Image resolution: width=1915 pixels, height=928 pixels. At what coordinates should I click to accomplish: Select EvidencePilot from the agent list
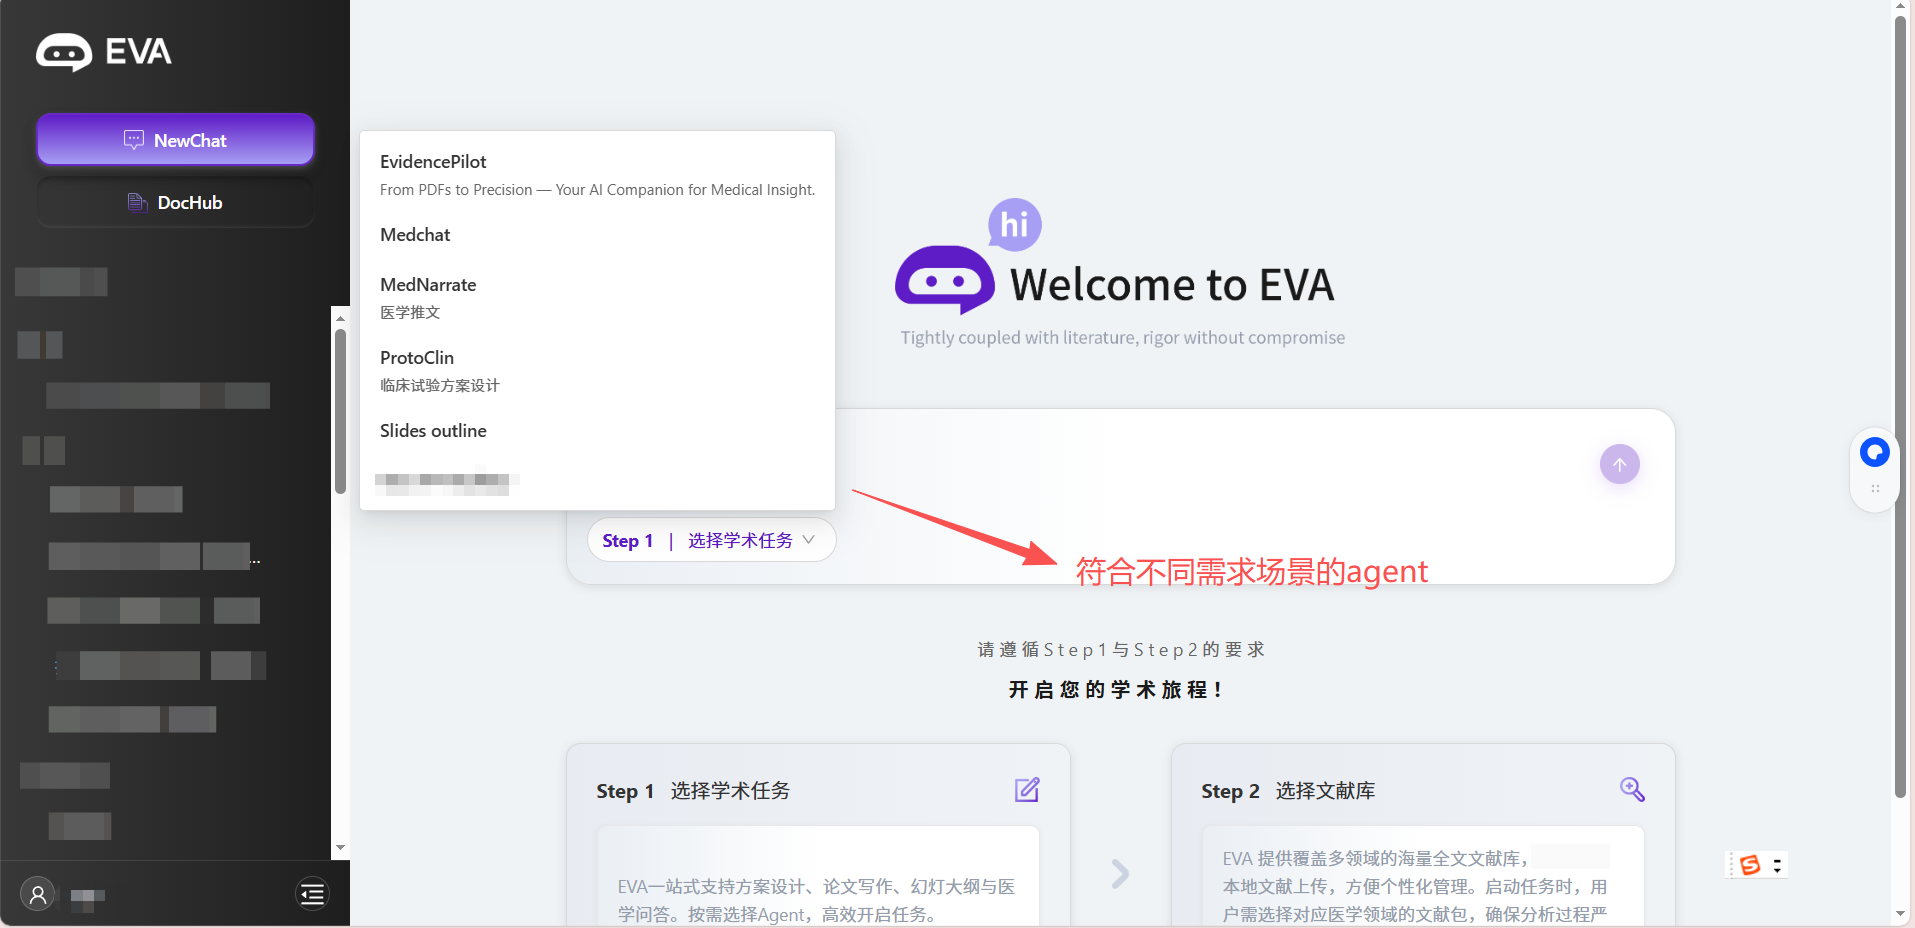click(433, 162)
